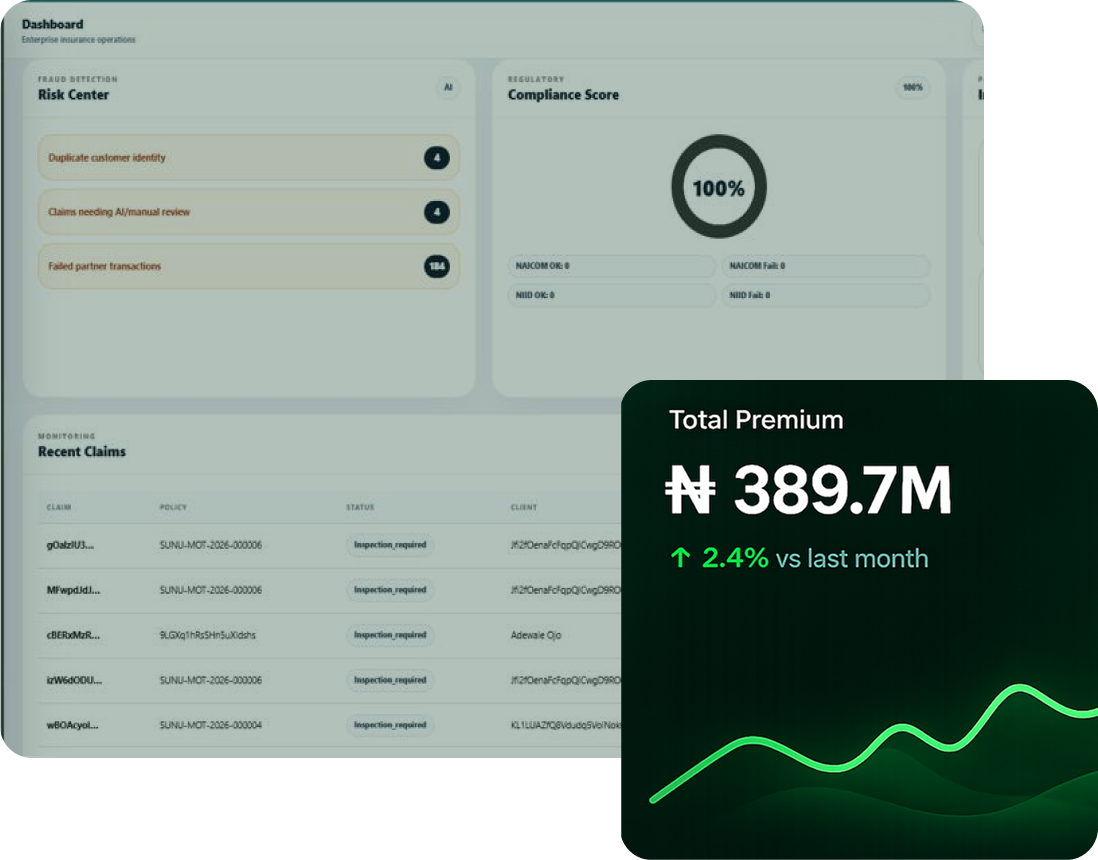Click the Status column header in Recent Claims
Image resolution: width=1098 pixels, height=860 pixels.
tap(360, 507)
